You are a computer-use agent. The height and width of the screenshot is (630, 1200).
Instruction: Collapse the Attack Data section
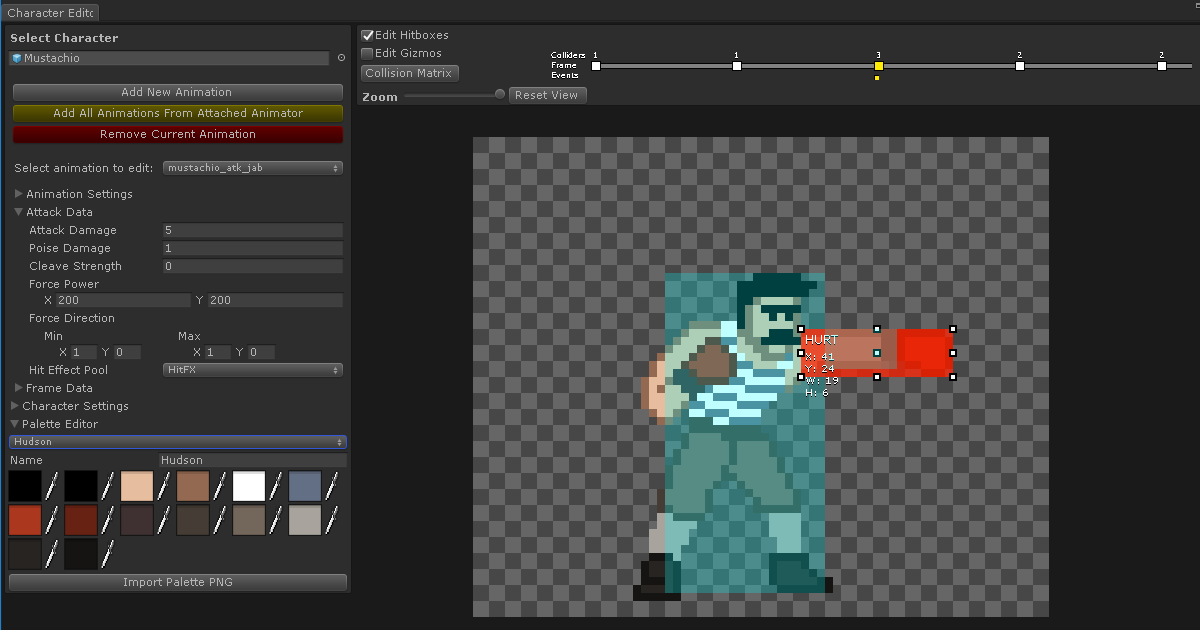coord(18,212)
